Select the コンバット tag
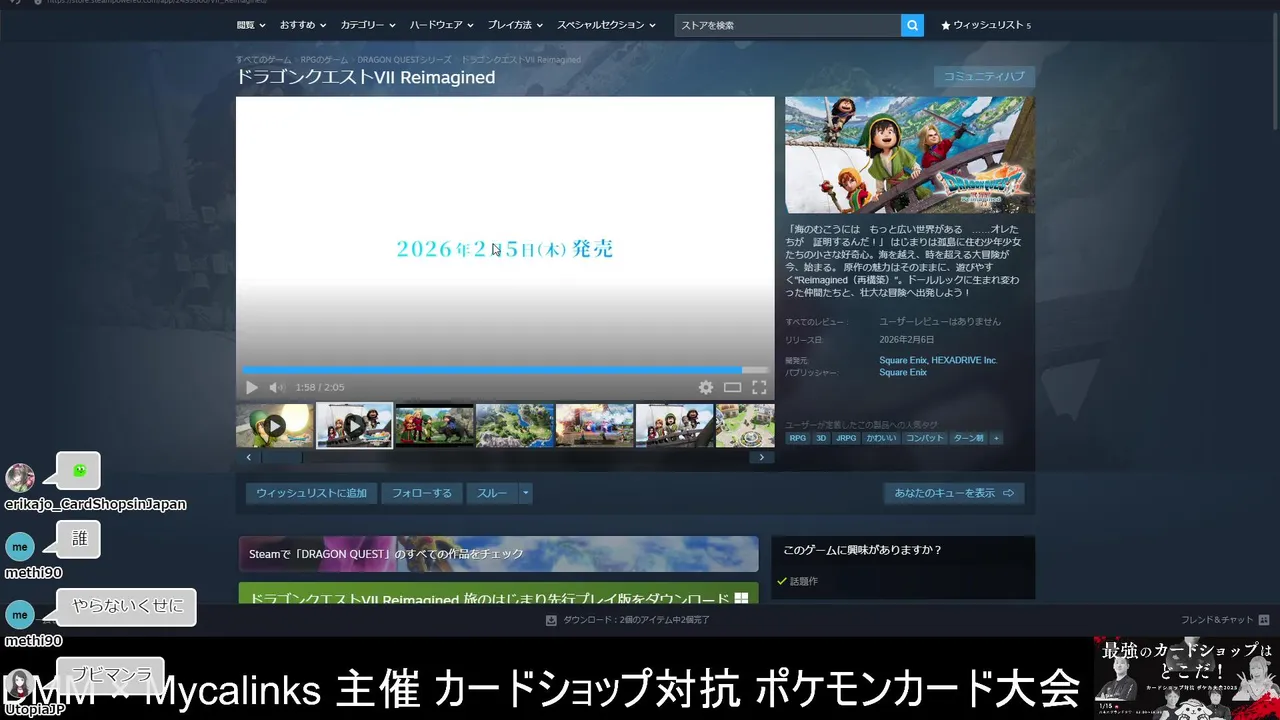This screenshot has height=720, width=1280. coord(925,438)
